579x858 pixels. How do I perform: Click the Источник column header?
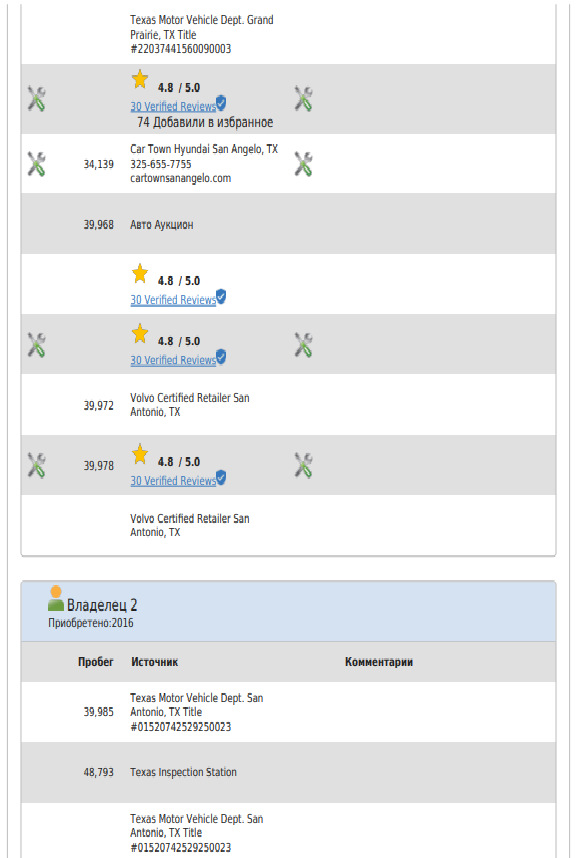[155, 662]
